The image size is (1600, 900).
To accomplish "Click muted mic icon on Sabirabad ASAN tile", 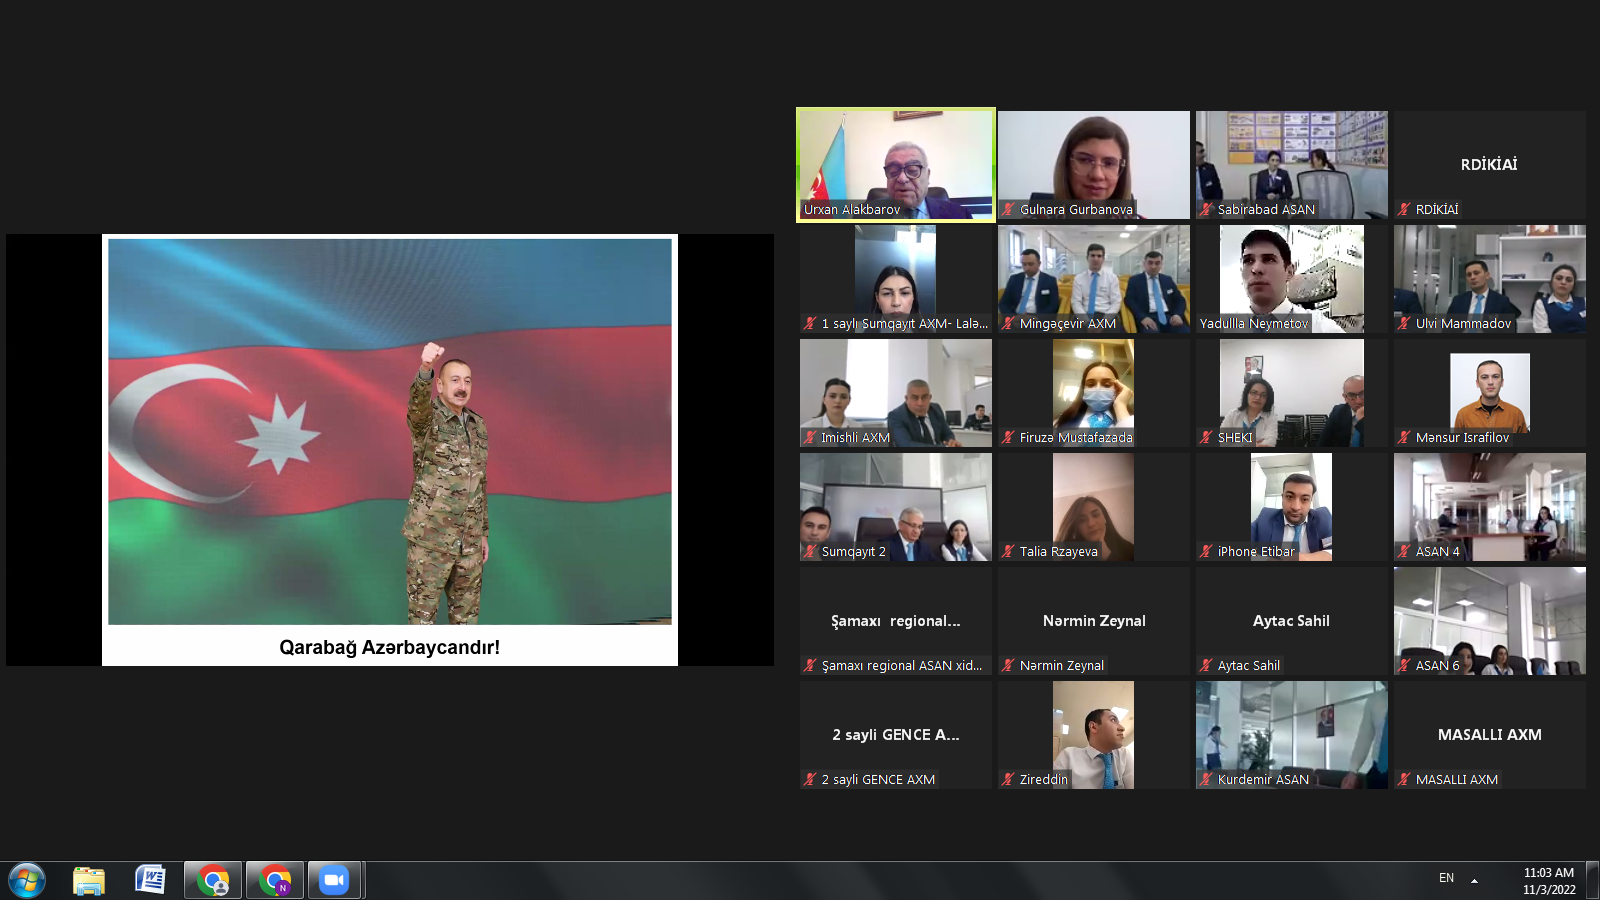I will coord(1206,210).
